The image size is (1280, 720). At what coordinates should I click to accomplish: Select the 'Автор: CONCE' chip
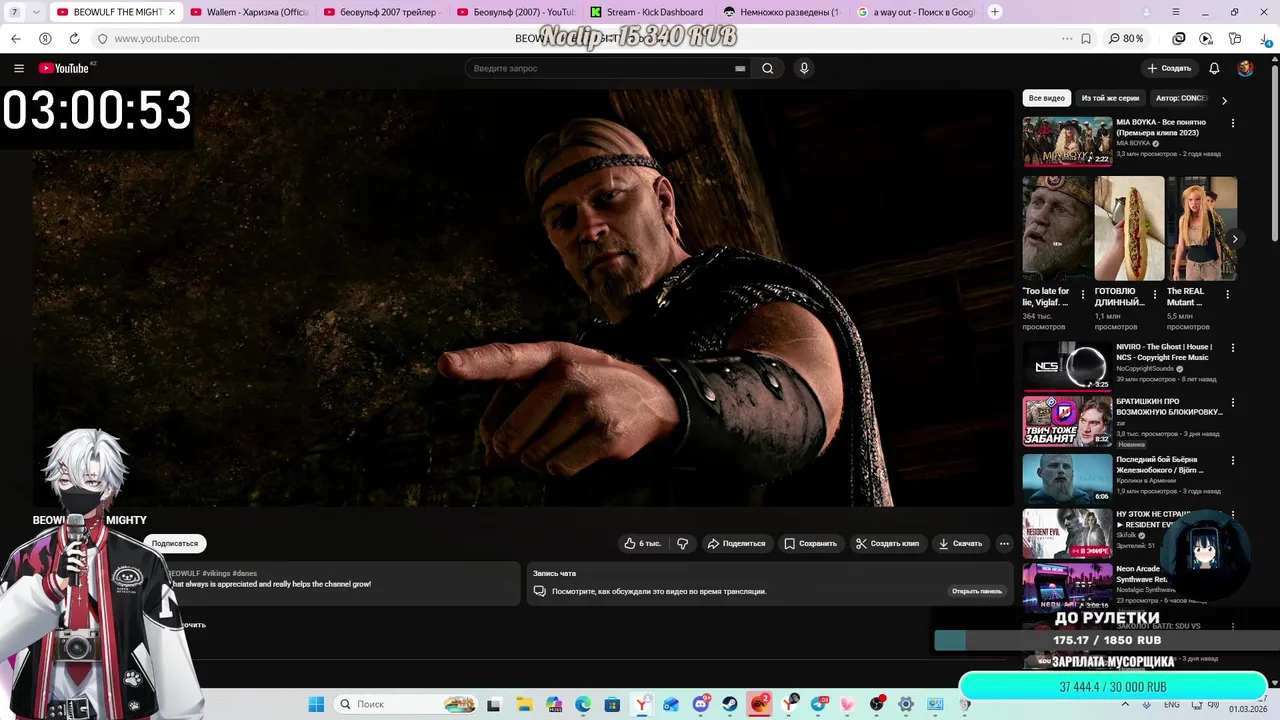[x=1181, y=99]
